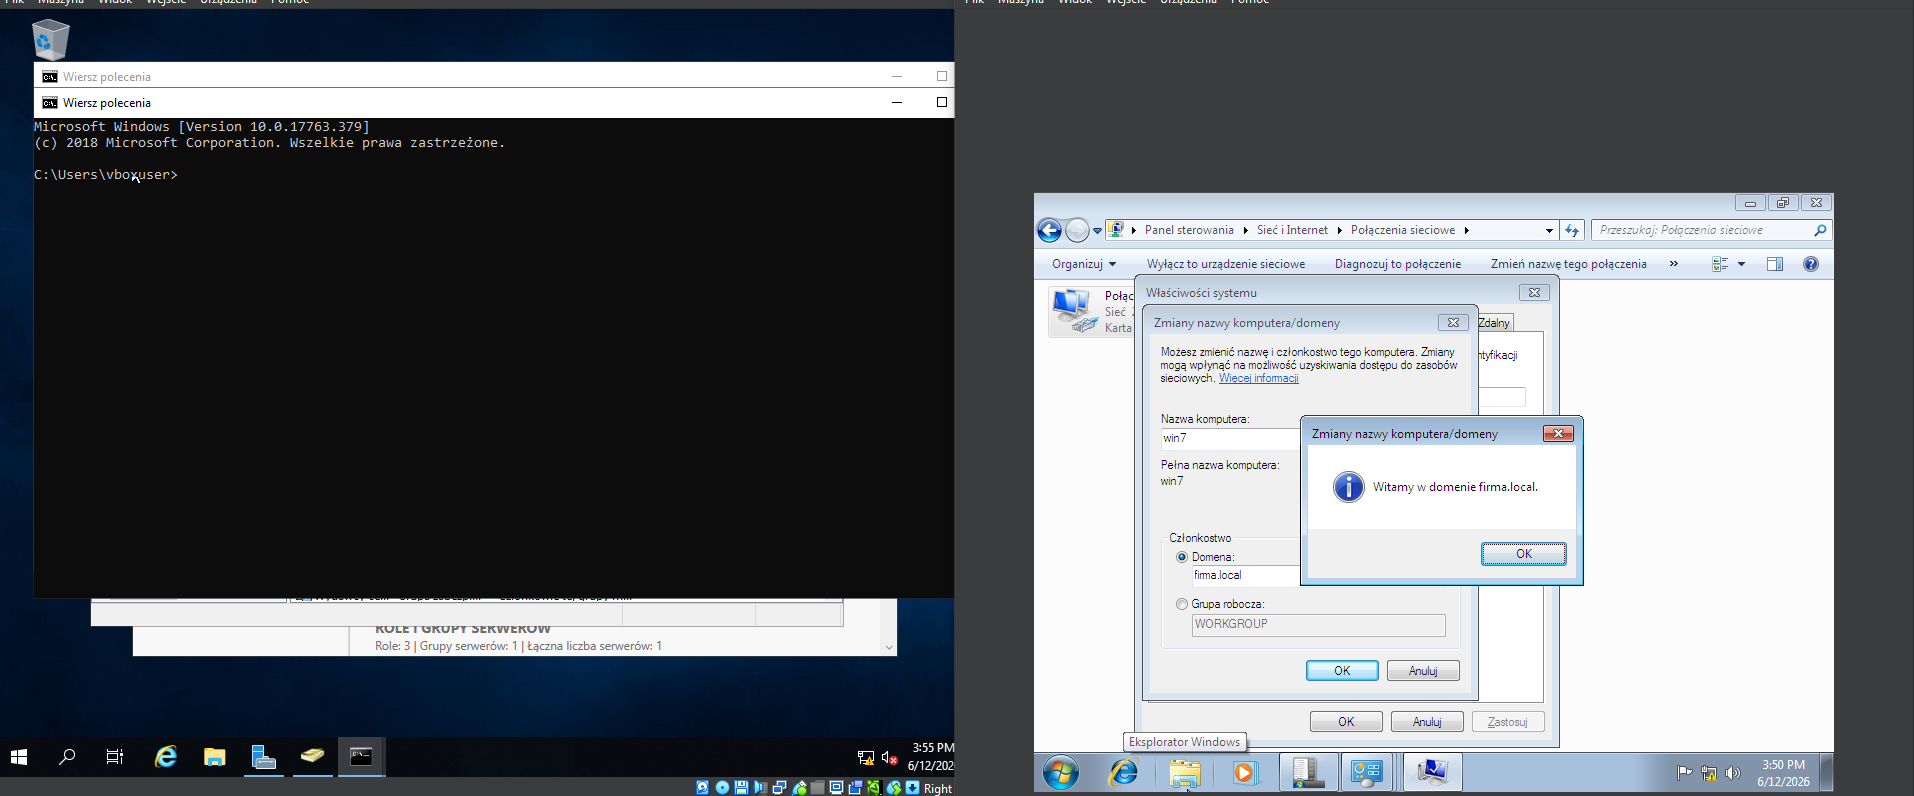Click the Show desktop strip in the Windows 7 taskbar
Viewport: 1914px width, 796px height.
click(x=1827, y=773)
